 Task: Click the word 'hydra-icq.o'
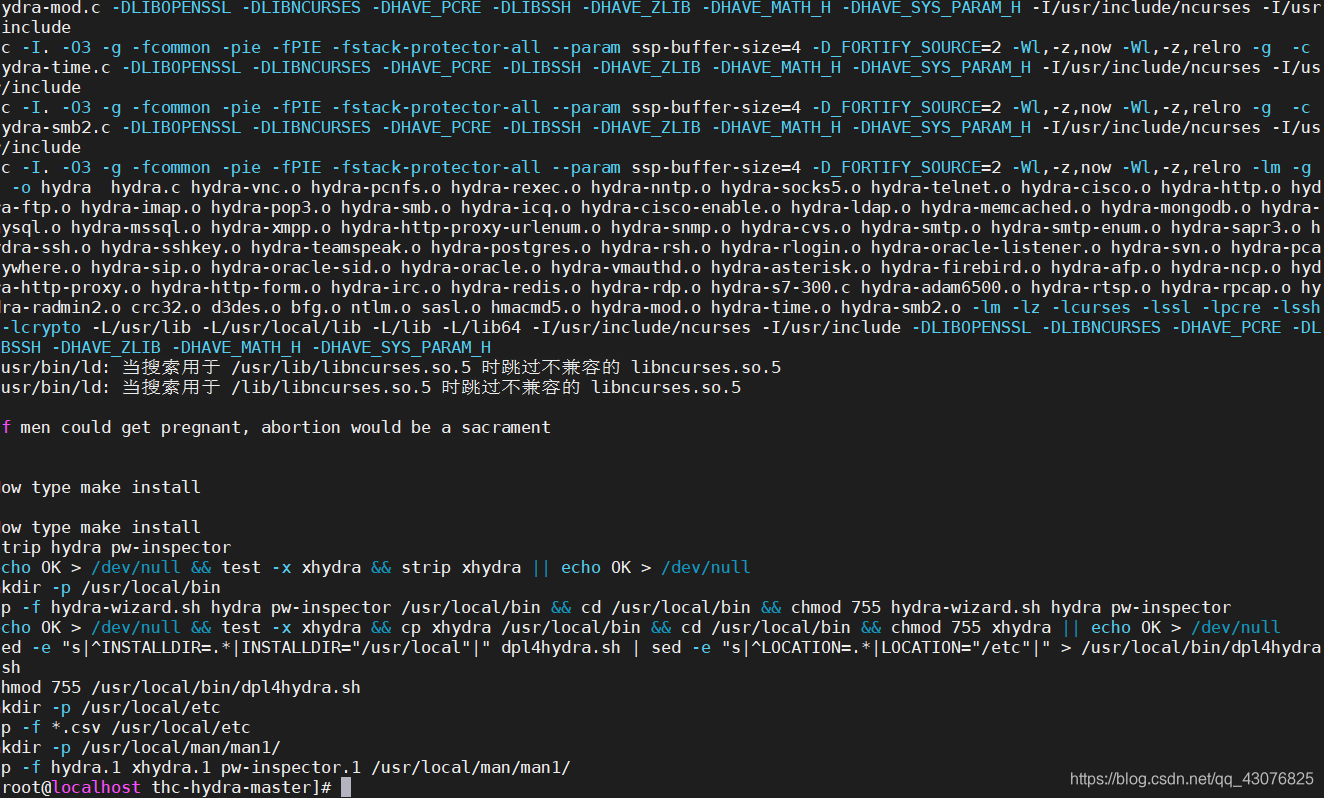(x=516, y=208)
